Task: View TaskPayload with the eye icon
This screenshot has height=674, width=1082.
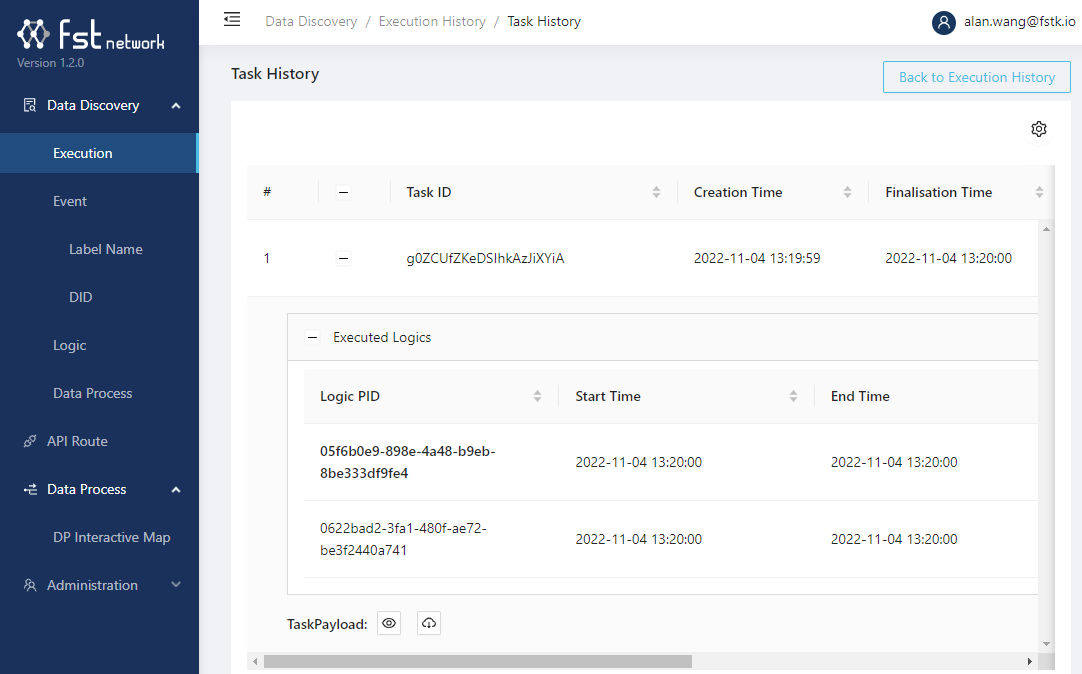Action: (390, 624)
